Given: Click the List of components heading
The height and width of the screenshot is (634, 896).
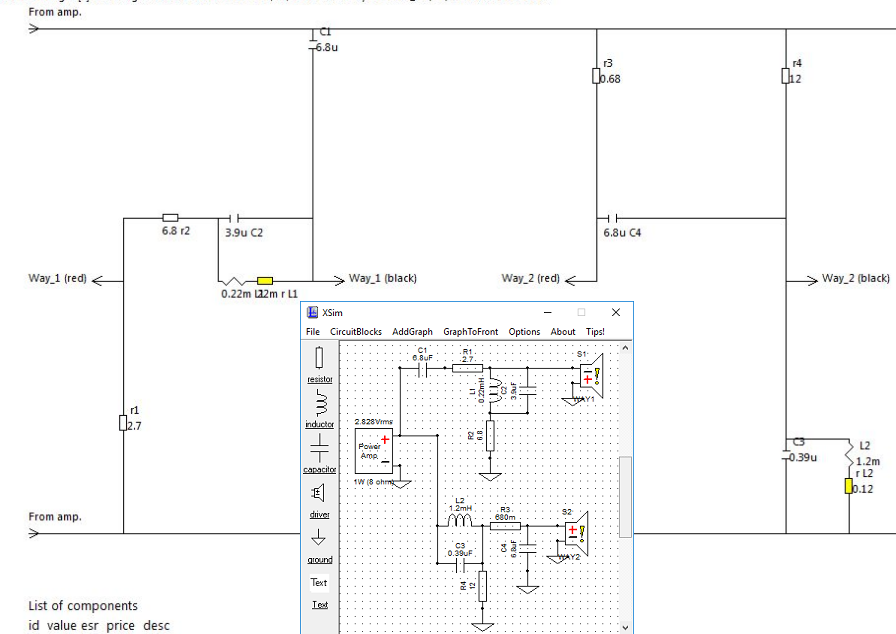Looking at the screenshot, I should coord(83,605).
